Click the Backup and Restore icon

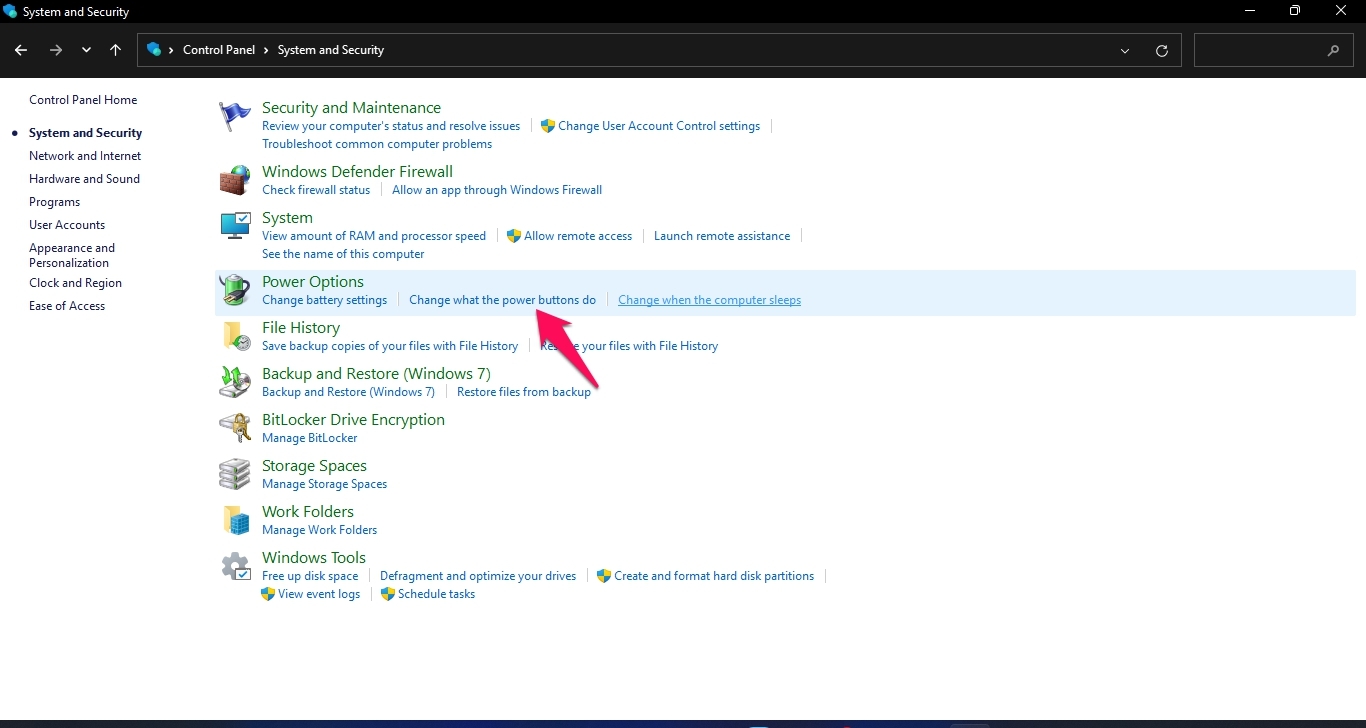pos(235,382)
